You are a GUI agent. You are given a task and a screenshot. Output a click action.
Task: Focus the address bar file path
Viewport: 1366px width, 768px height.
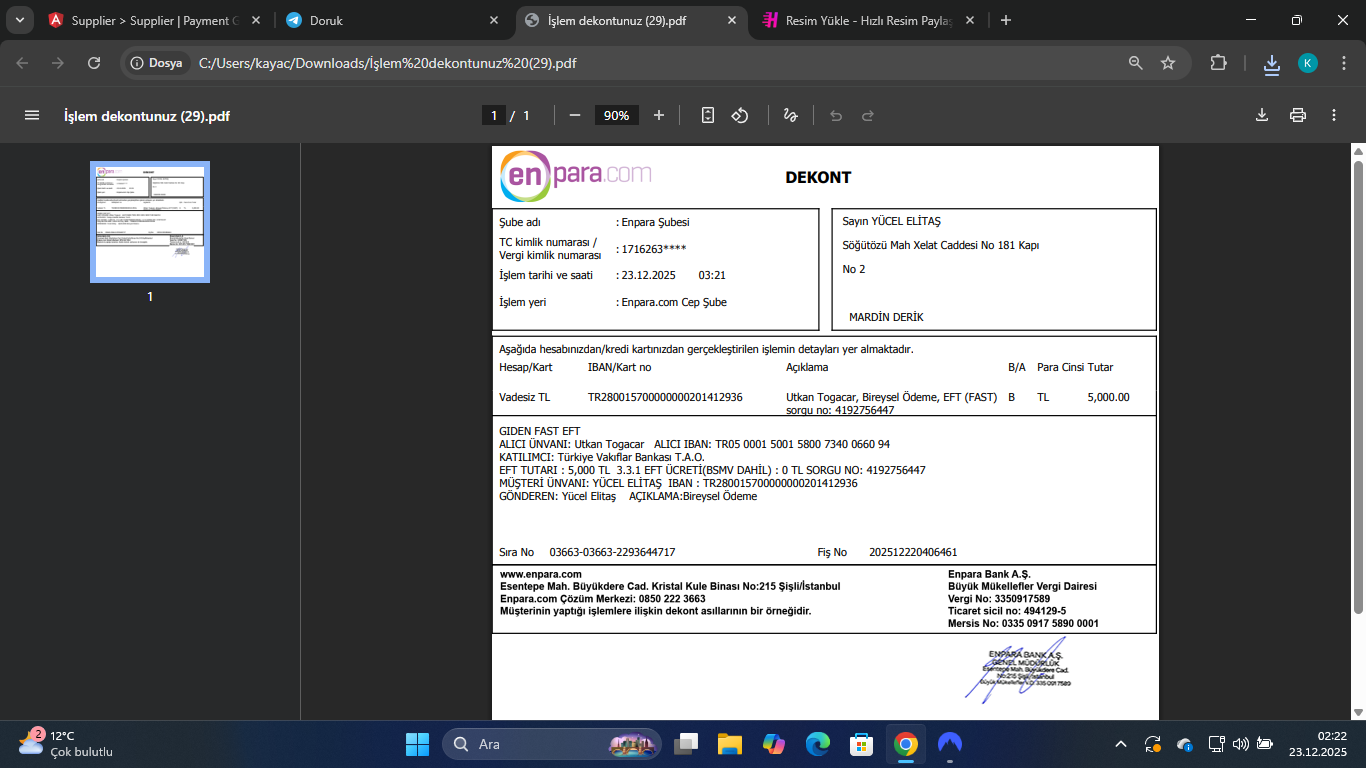388,63
